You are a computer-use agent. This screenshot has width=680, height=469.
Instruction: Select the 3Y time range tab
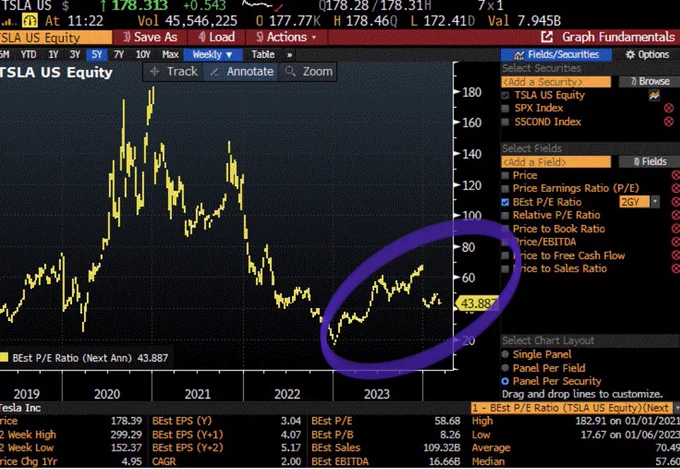click(75, 55)
